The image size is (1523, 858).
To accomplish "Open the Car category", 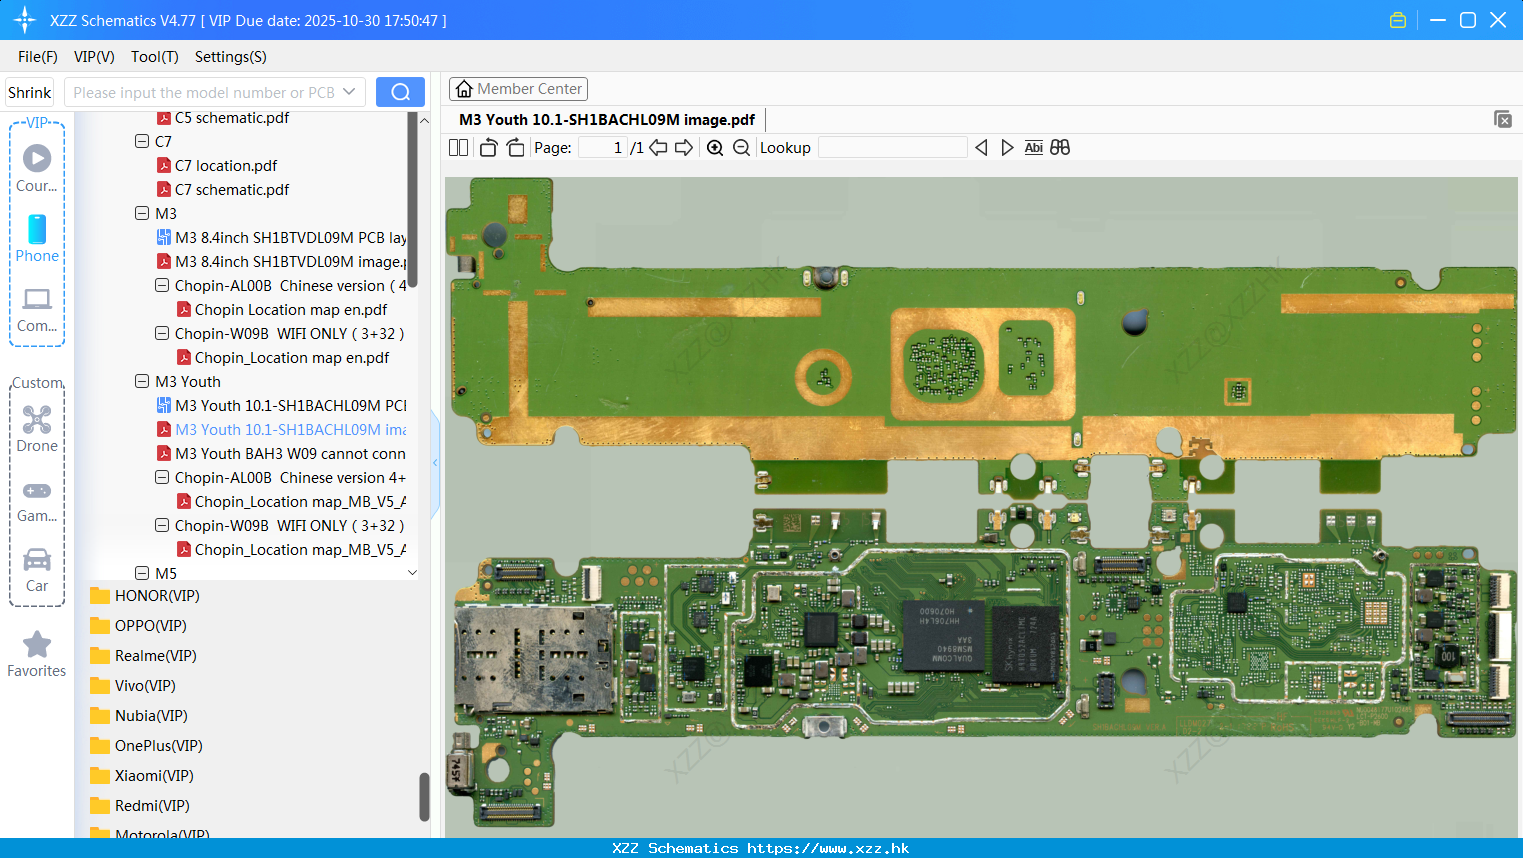I will 37,569.
